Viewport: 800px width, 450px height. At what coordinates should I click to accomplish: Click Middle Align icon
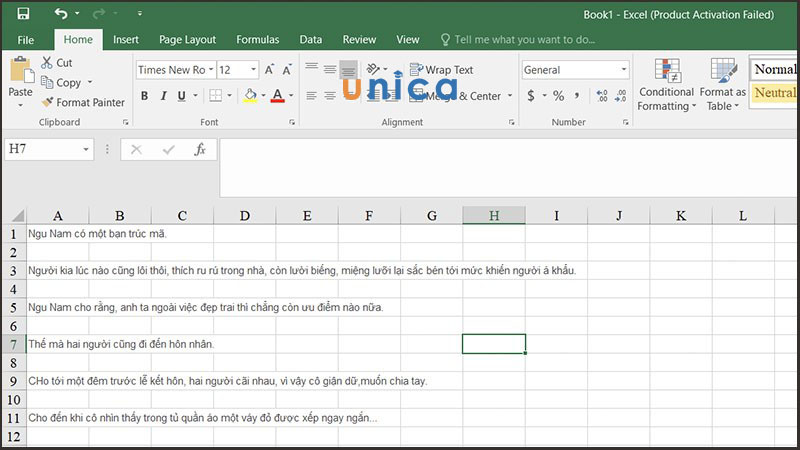click(330, 68)
